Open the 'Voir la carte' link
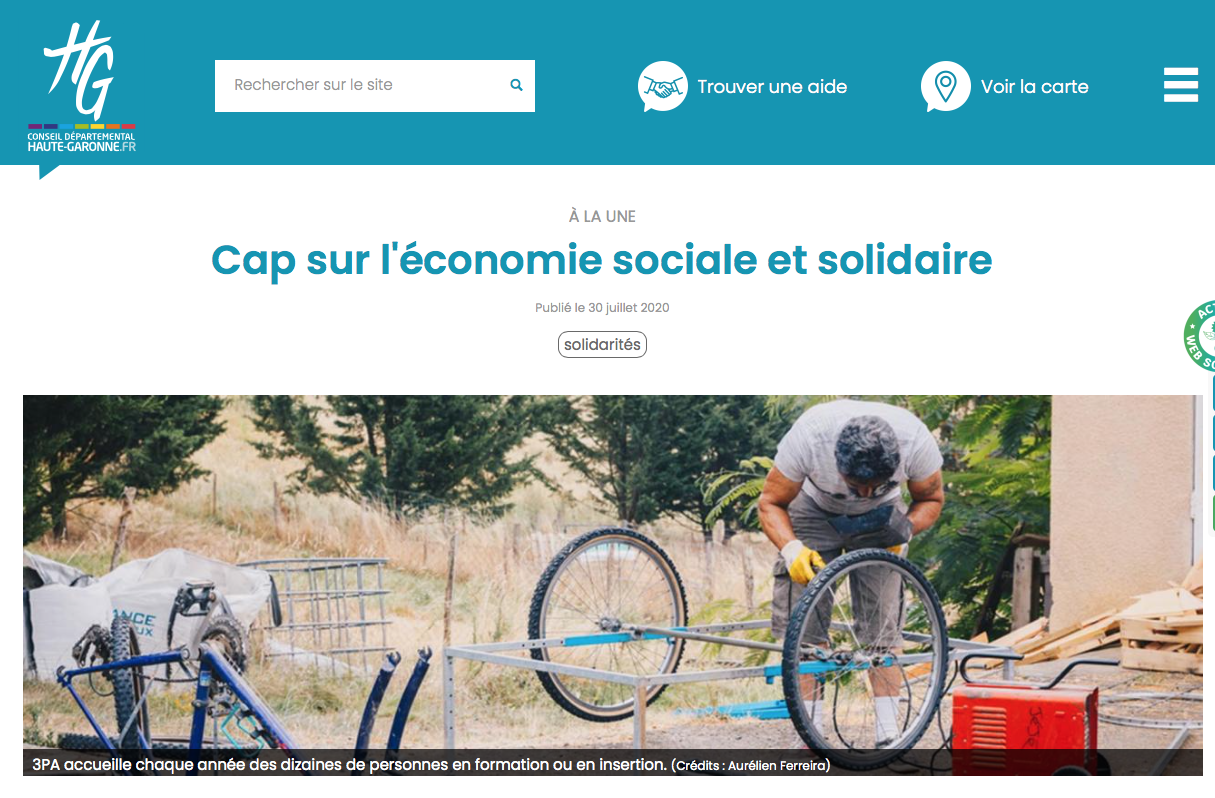Screen dimensions: 1215x798 [x=1035, y=87]
